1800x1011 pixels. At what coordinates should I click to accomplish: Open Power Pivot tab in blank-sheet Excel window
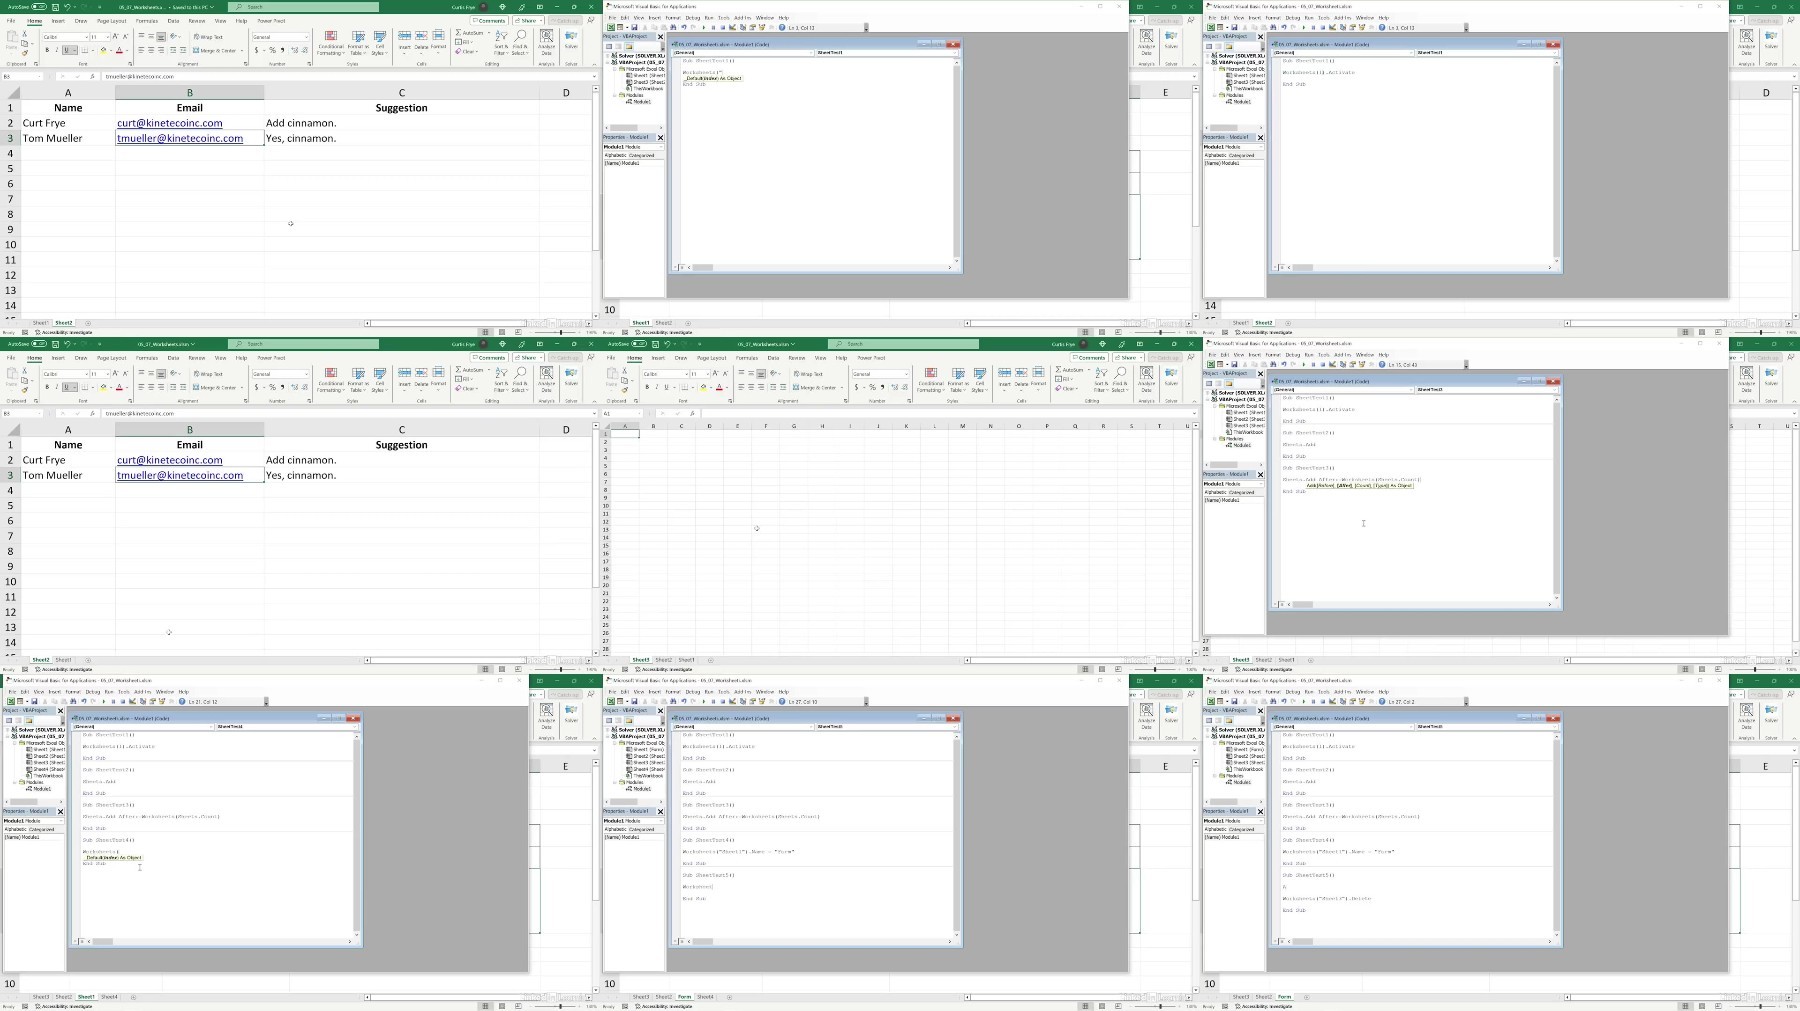pyautogui.click(x=871, y=358)
